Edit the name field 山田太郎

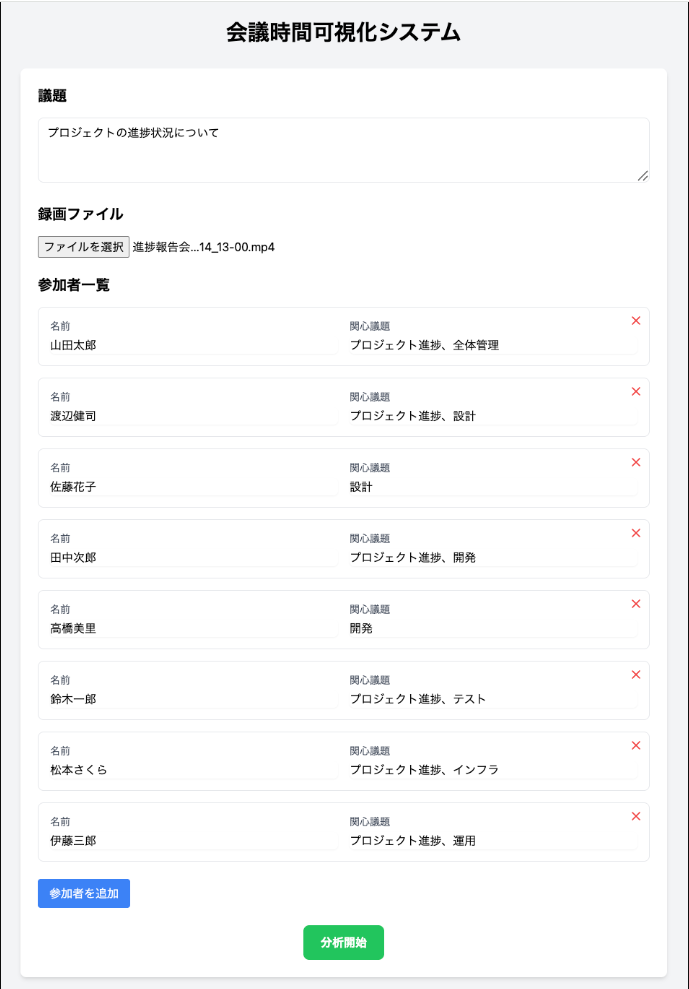pyautogui.click(x=194, y=346)
